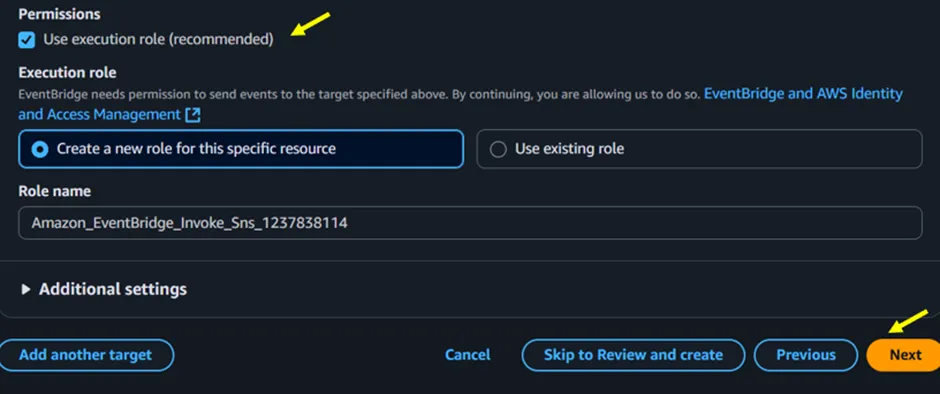Select the 'Create a new role' radio button
Viewport: 940px width, 394px height.
[40, 149]
